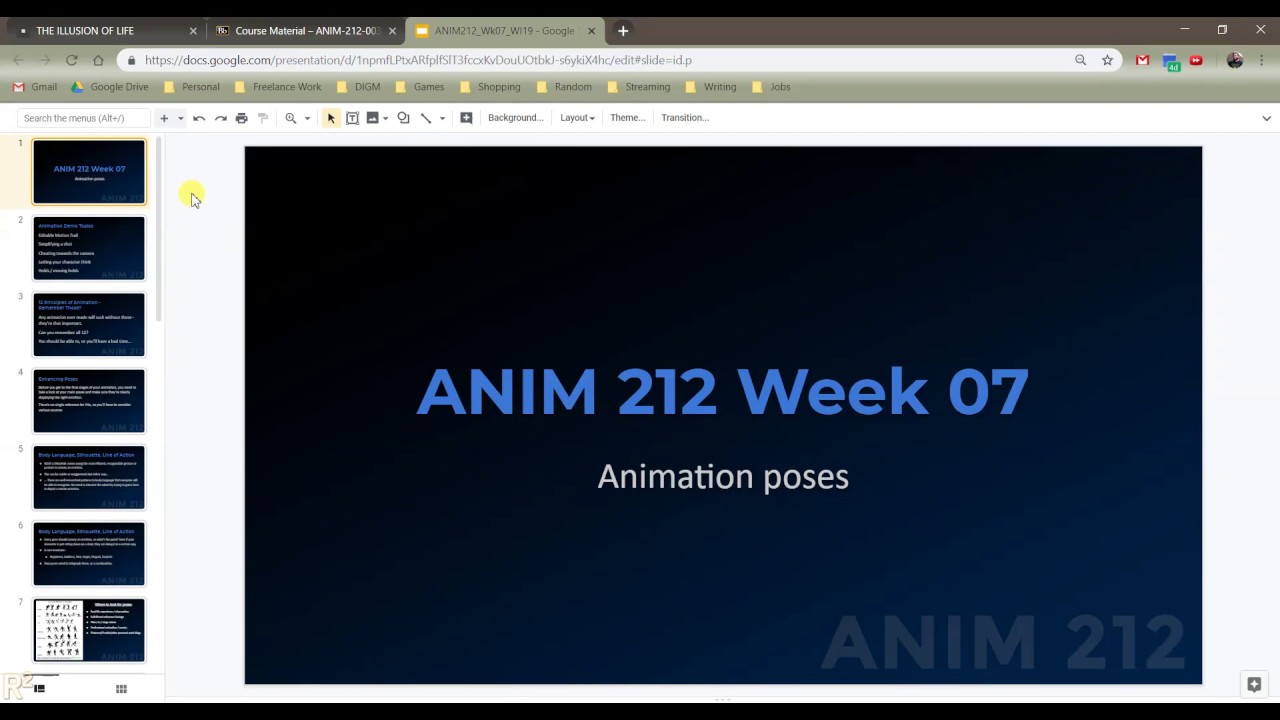The width and height of the screenshot is (1280, 720).
Task: Navigate back in browser
Action: pos(18,60)
